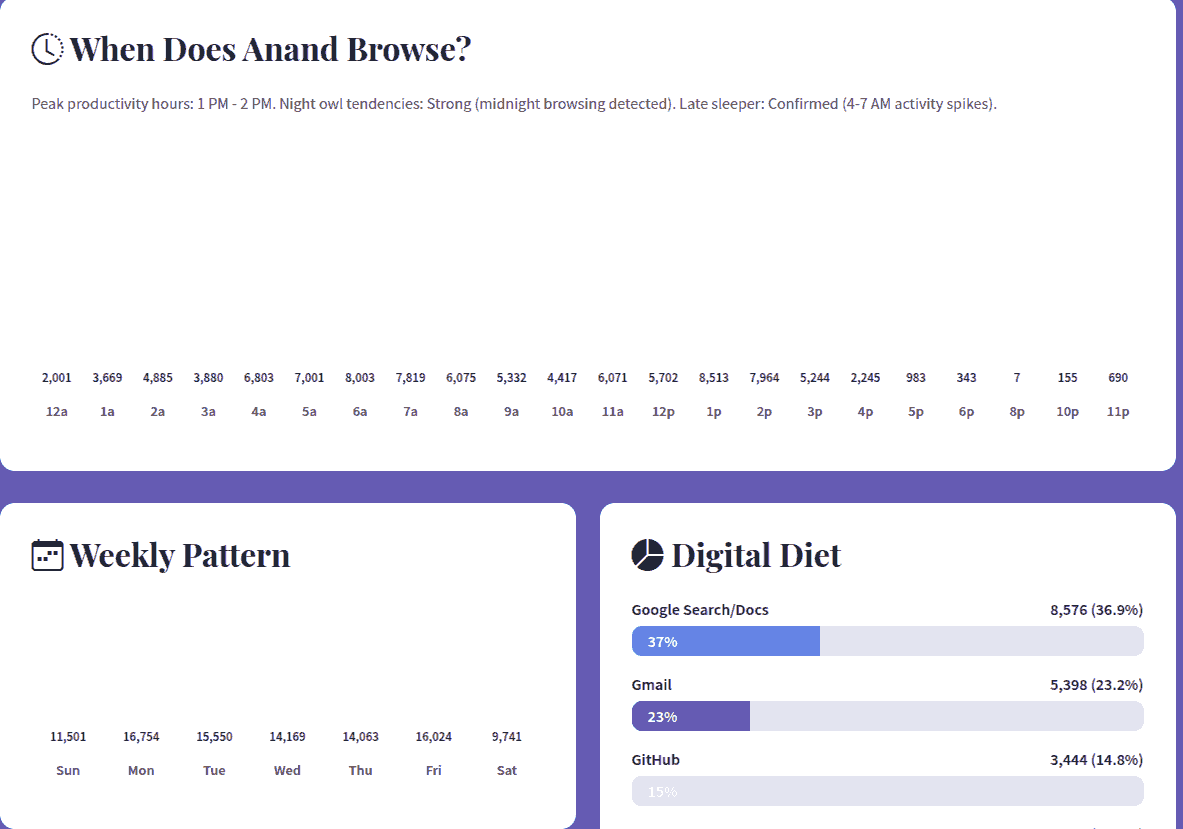Image resolution: width=1183 pixels, height=829 pixels.
Task: Click the GitHub category label
Action: [656, 760]
